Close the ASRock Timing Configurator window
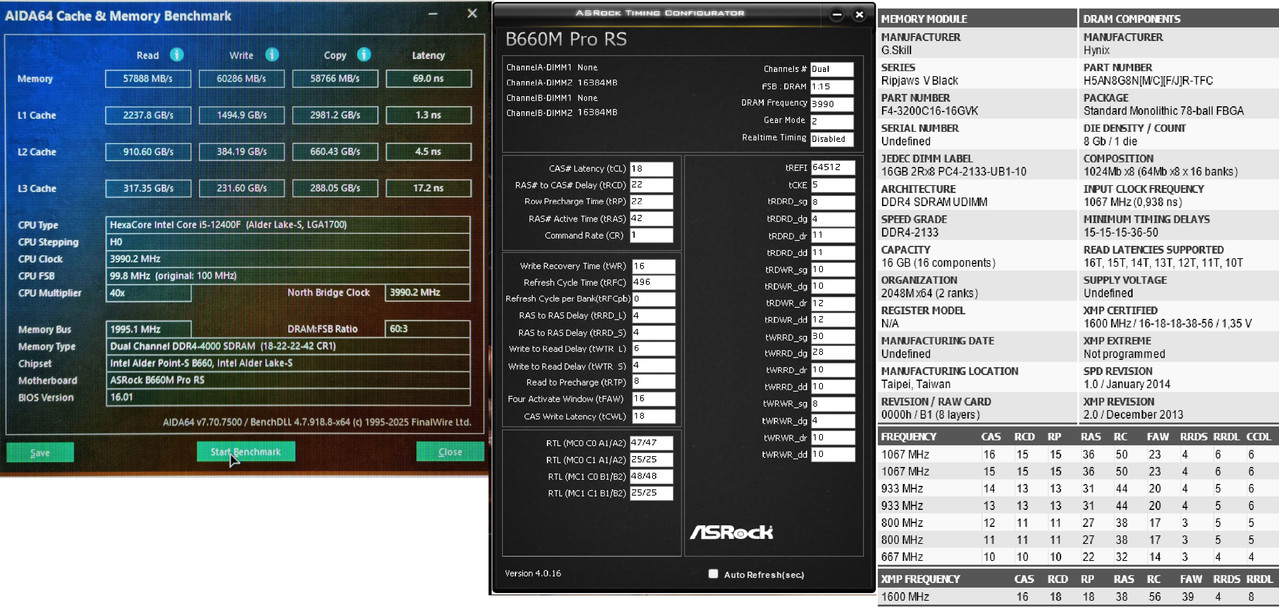Image resolution: width=1279 pixels, height=610 pixels. click(x=859, y=15)
